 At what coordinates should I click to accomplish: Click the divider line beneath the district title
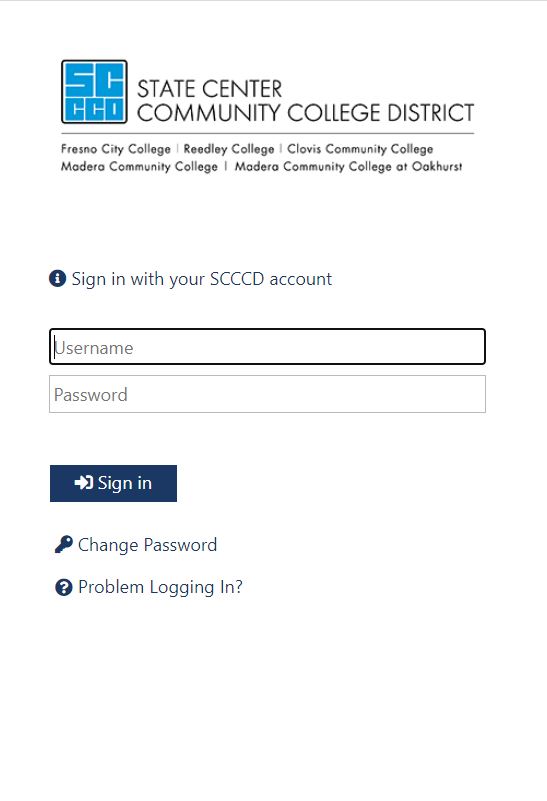point(267,134)
